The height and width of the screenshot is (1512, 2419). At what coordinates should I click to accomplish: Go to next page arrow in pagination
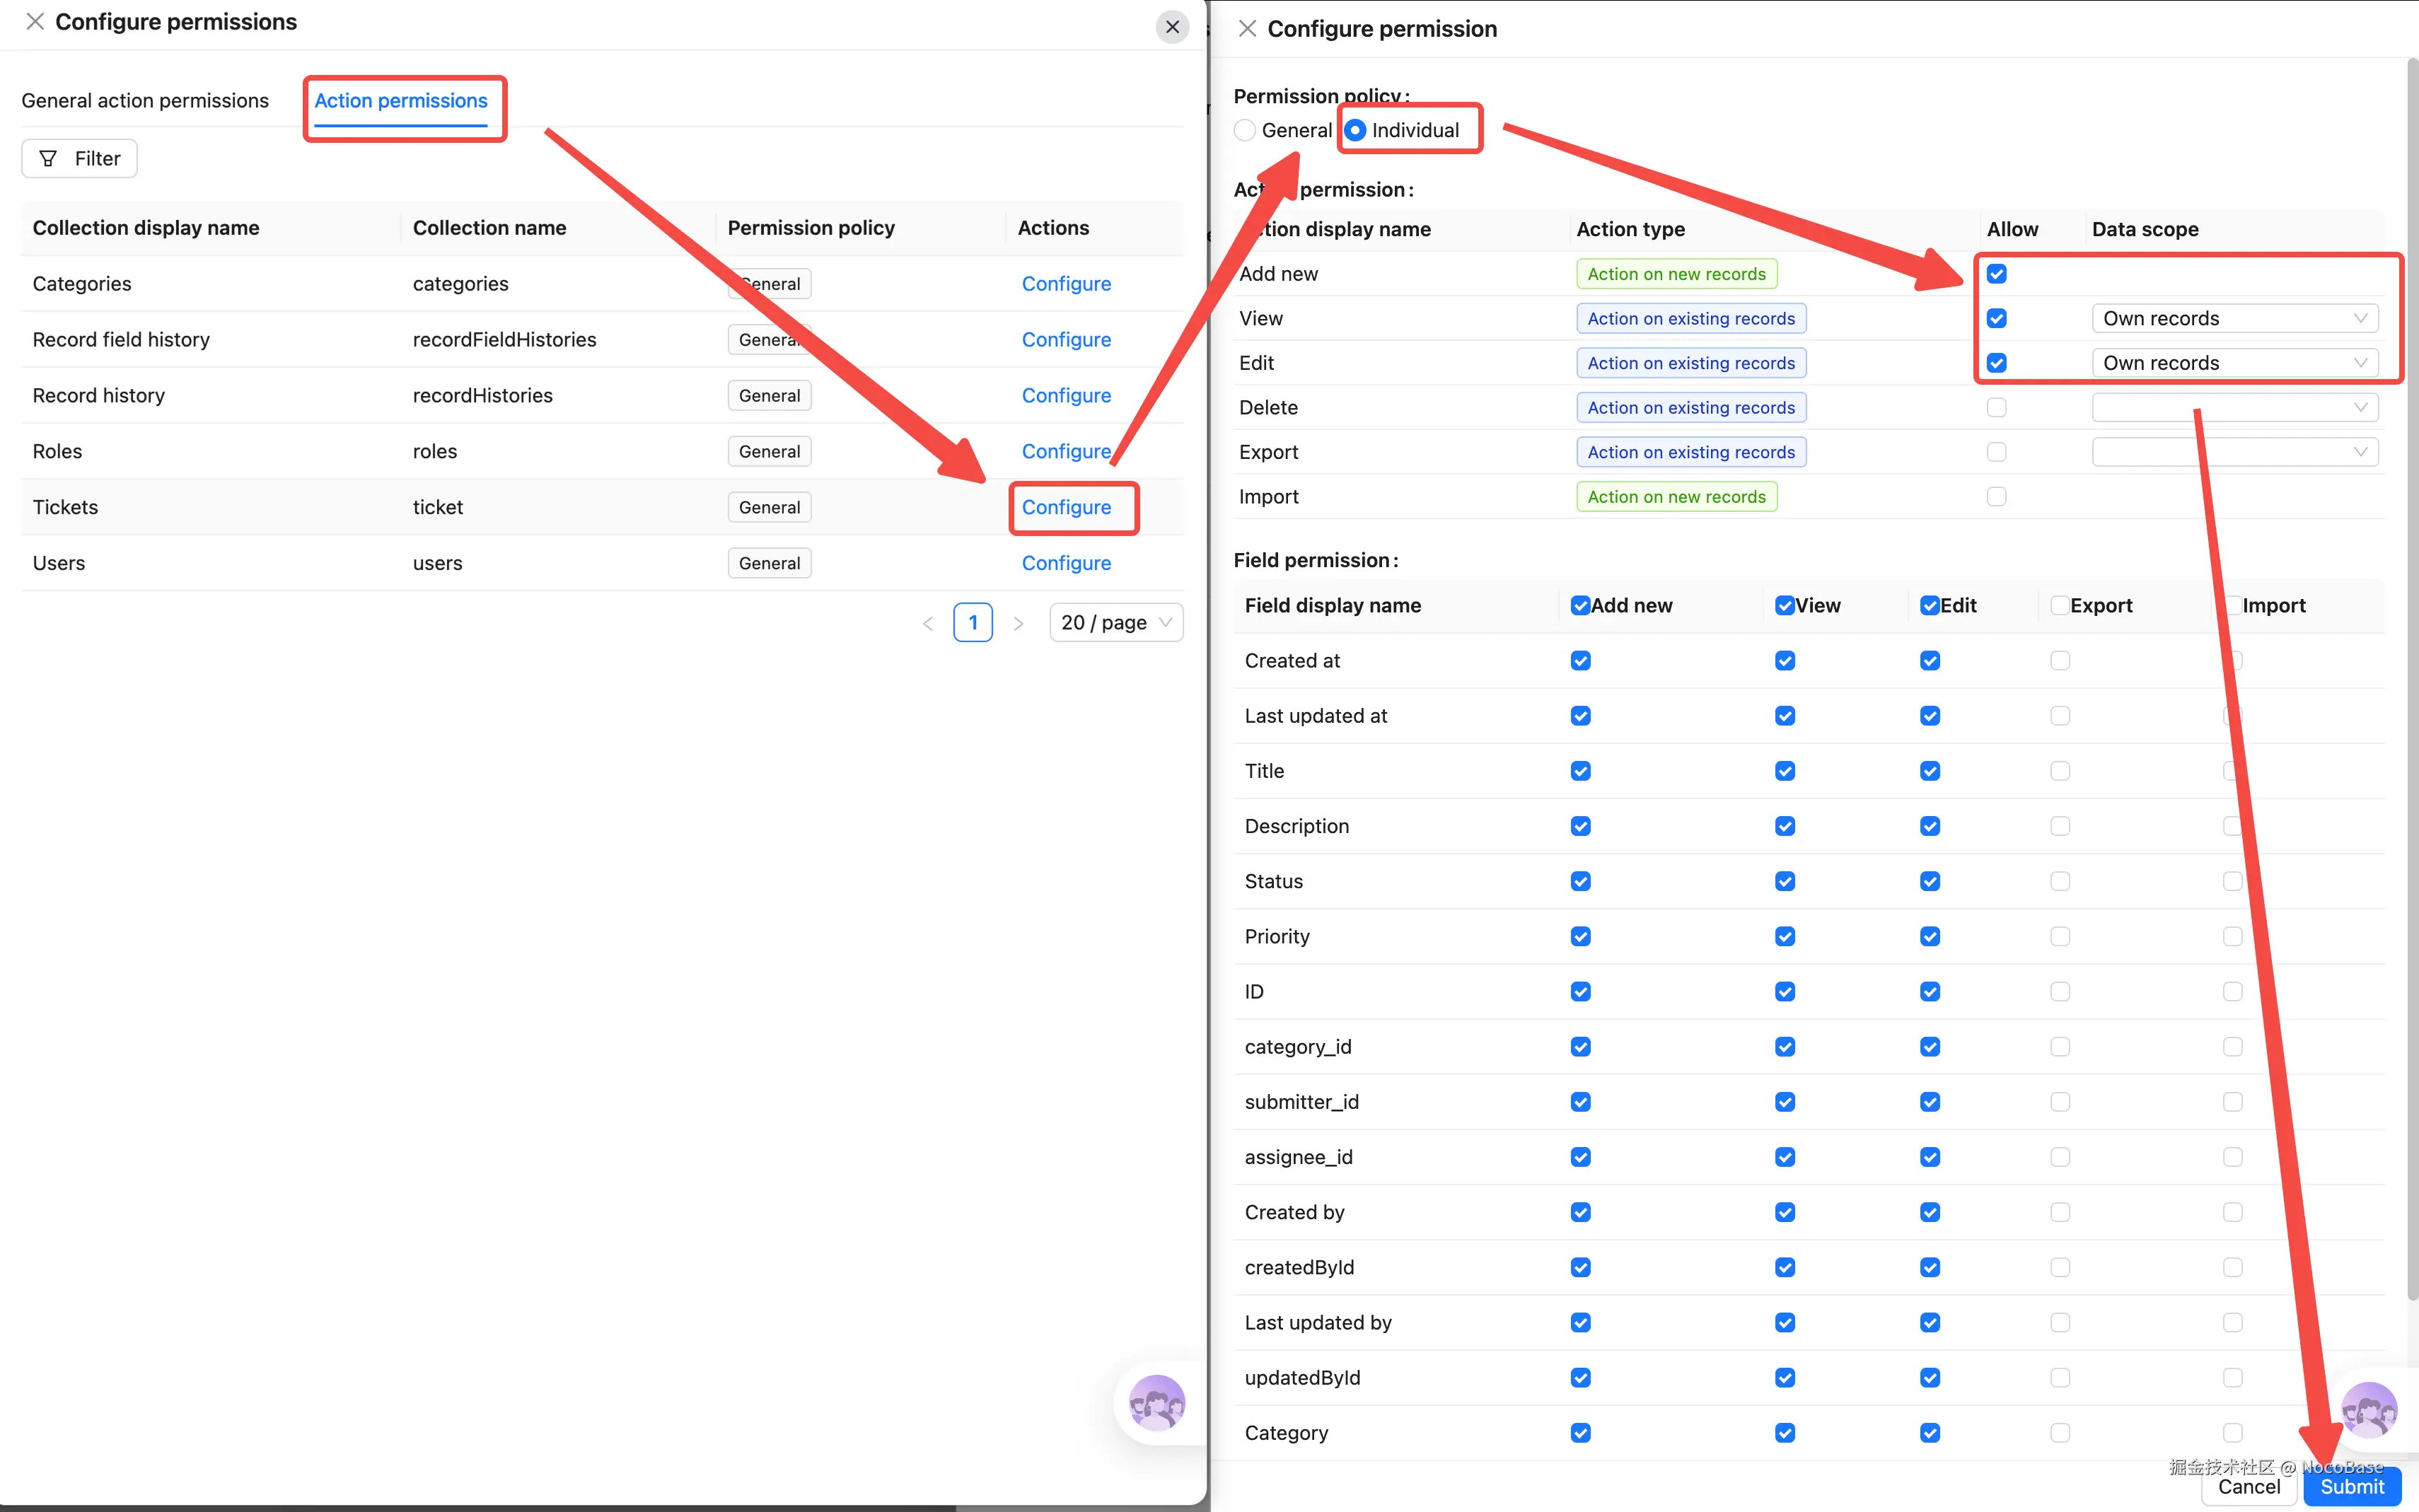click(x=1018, y=623)
